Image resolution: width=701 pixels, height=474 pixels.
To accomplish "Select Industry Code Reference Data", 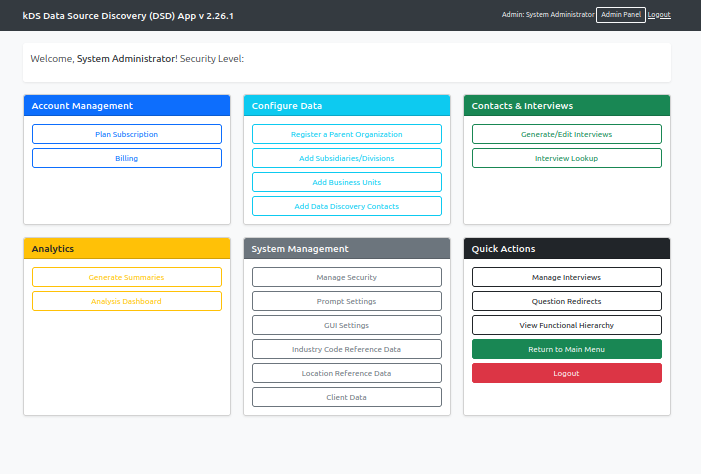I will [x=346, y=349].
